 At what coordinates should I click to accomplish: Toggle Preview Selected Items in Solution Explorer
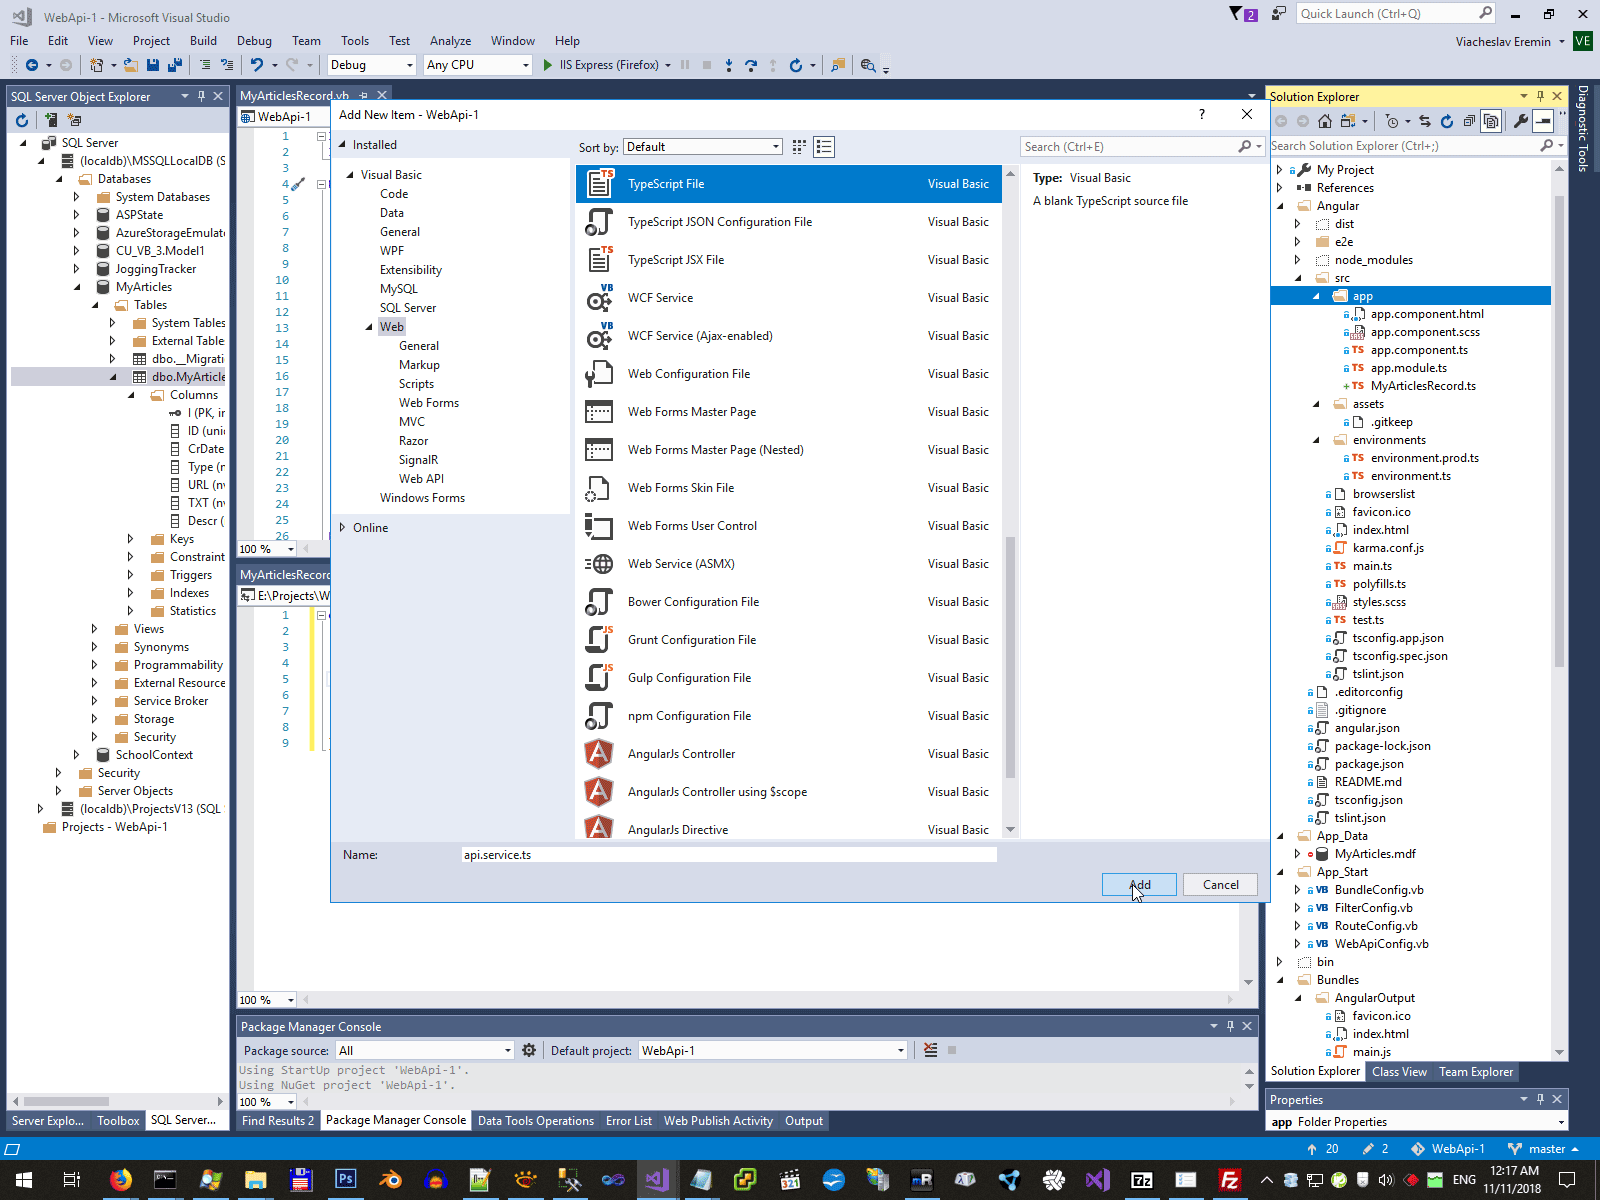1543,121
